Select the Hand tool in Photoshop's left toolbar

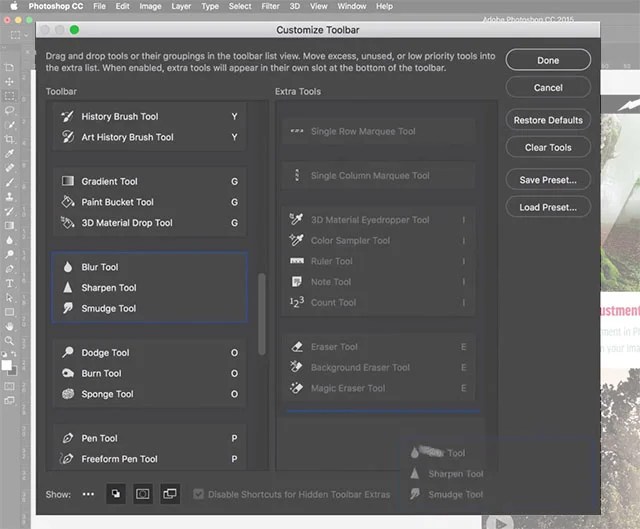pos(9,327)
